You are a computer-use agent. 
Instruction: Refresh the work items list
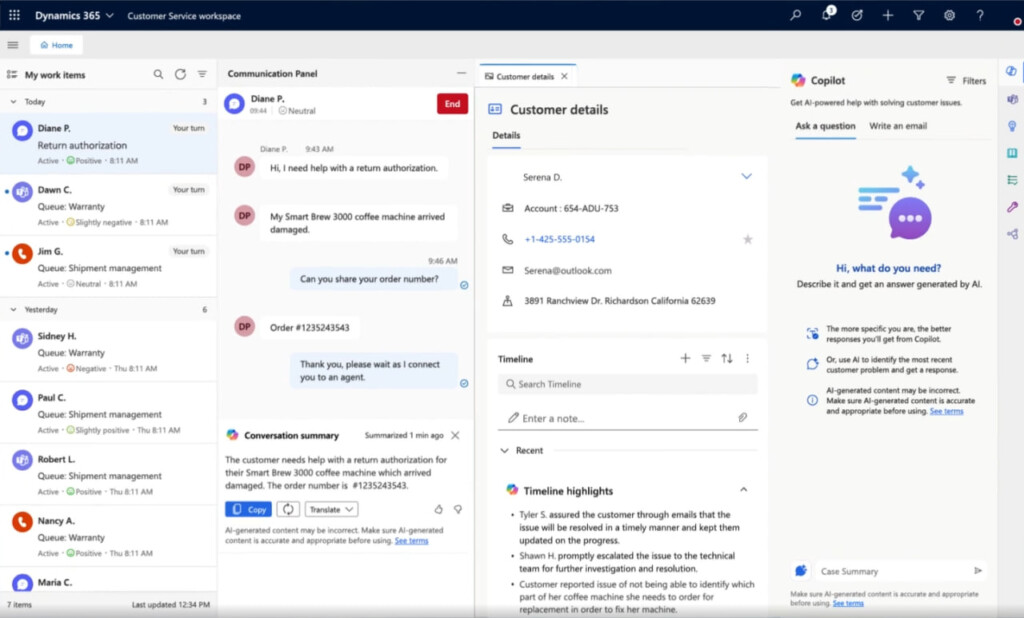pyautogui.click(x=180, y=74)
